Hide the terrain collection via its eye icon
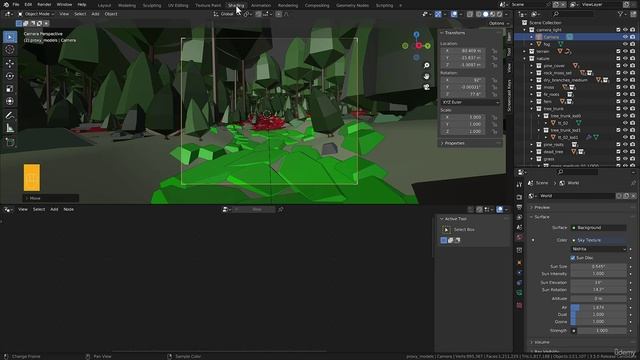The height and width of the screenshot is (360, 640). point(625,51)
